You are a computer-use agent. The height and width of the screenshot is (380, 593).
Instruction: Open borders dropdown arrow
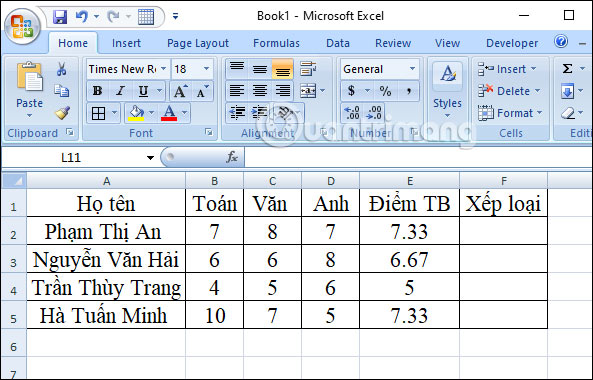pos(115,113)
